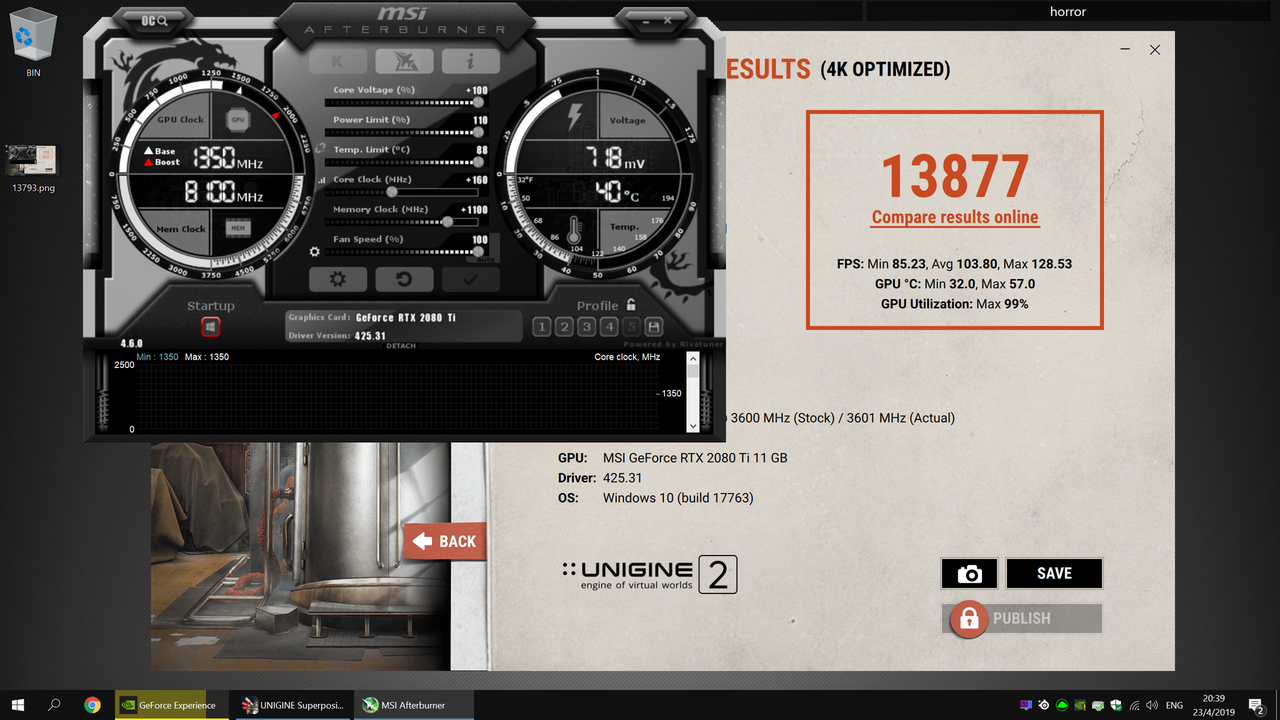This screenshot has width=1280, height=720.
Task: Click the ENG language indicator
Action: pyautogui.click(x=1174, y=705)
